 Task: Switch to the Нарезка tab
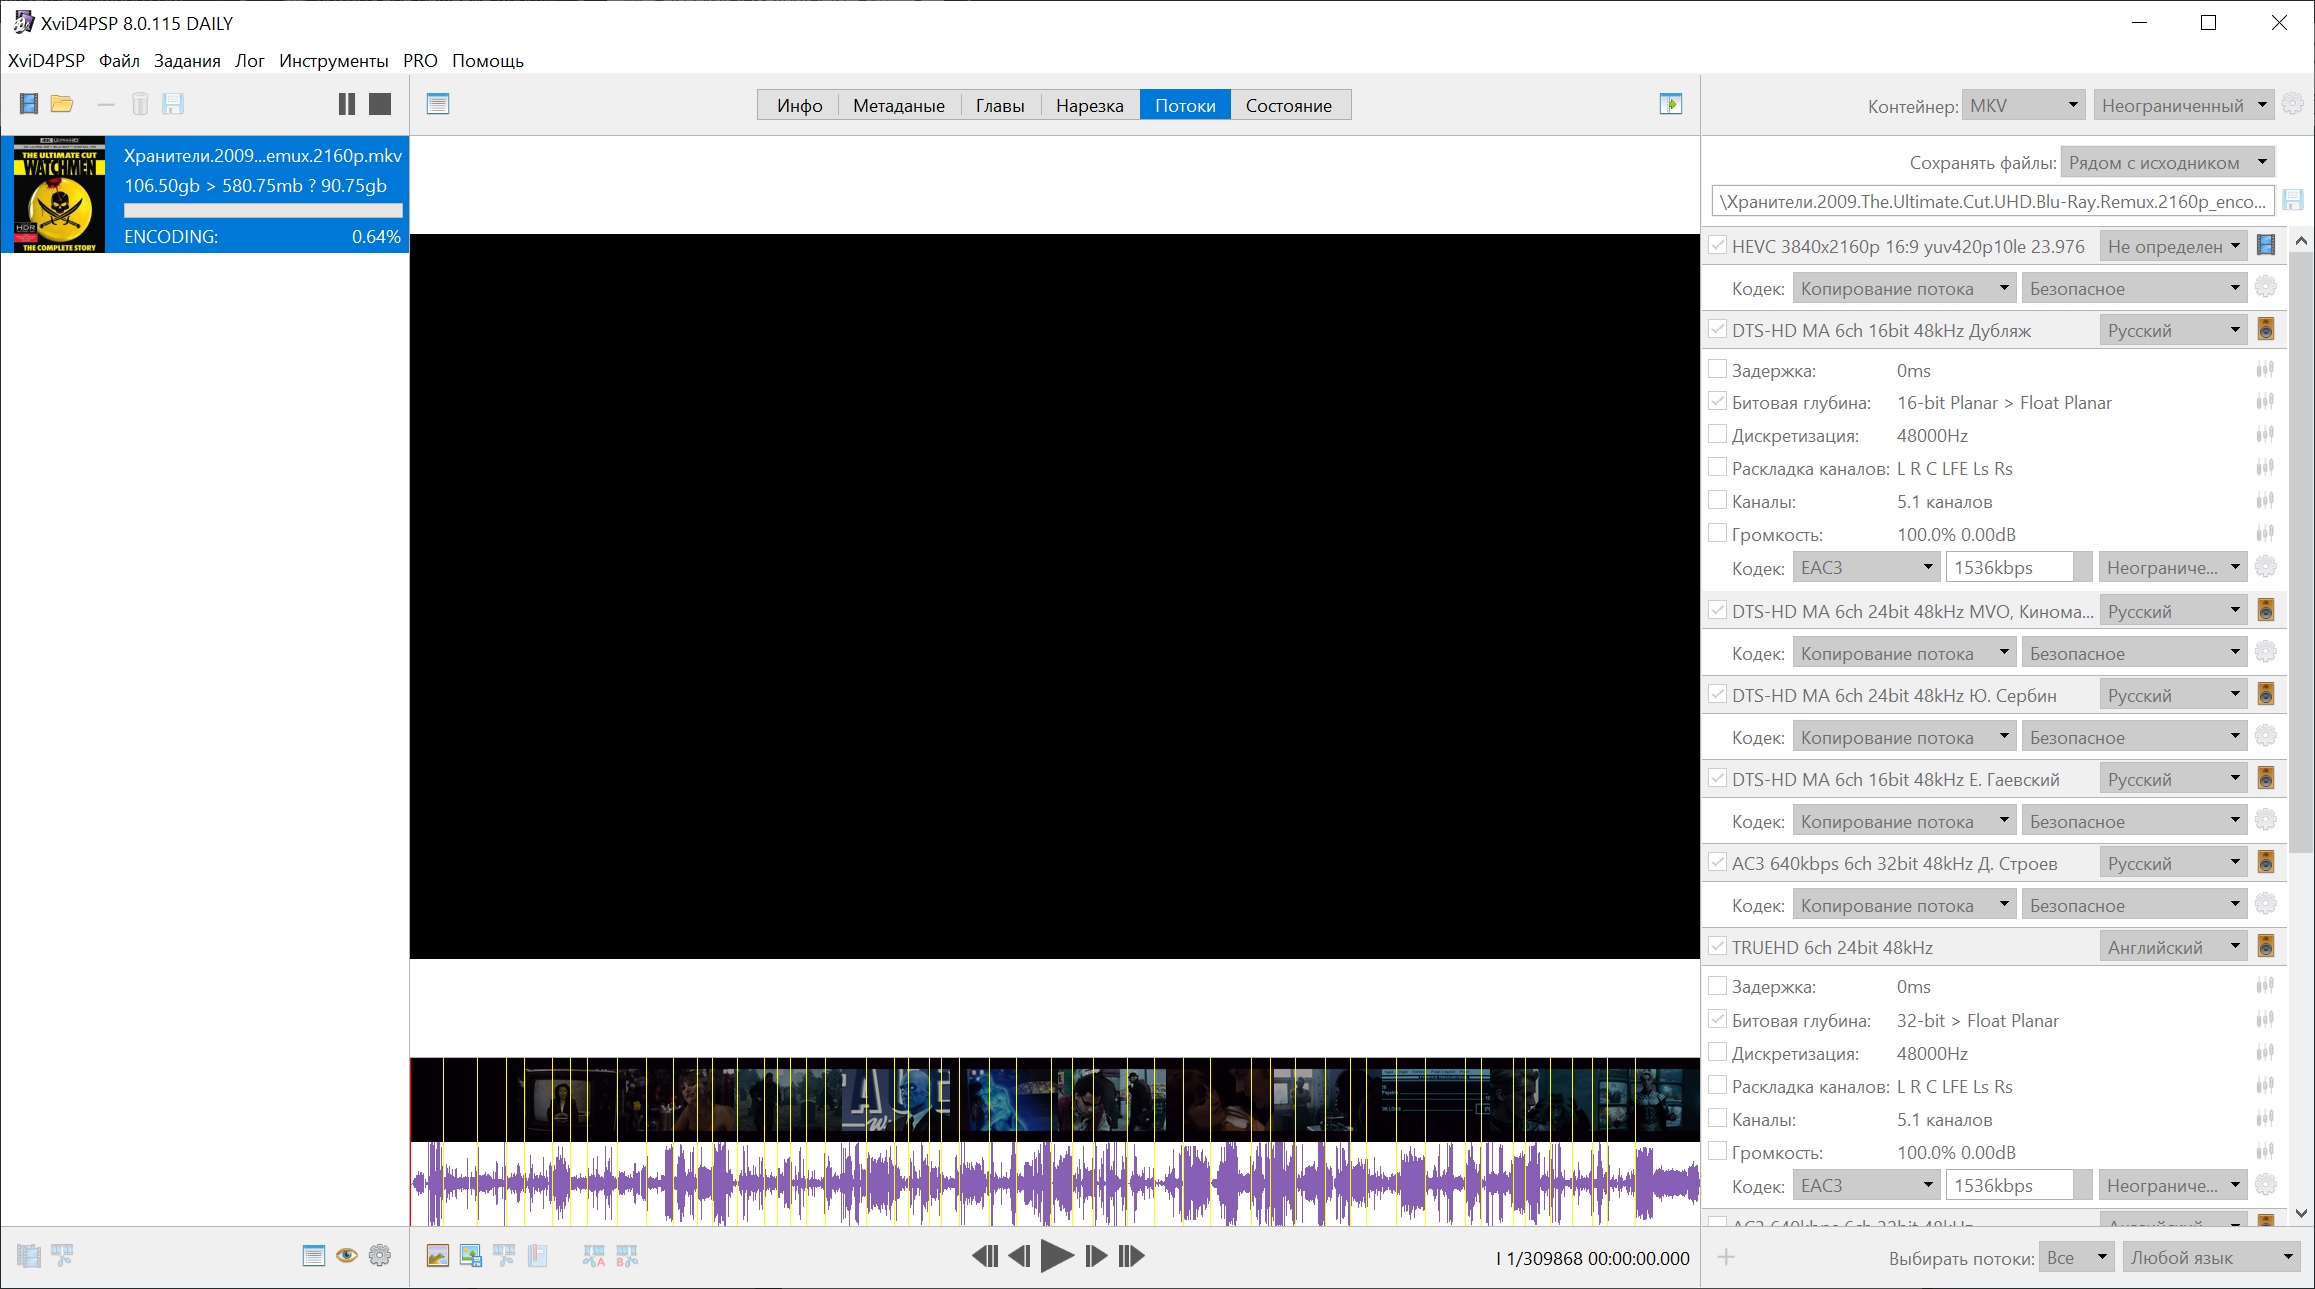[1089, 106]
